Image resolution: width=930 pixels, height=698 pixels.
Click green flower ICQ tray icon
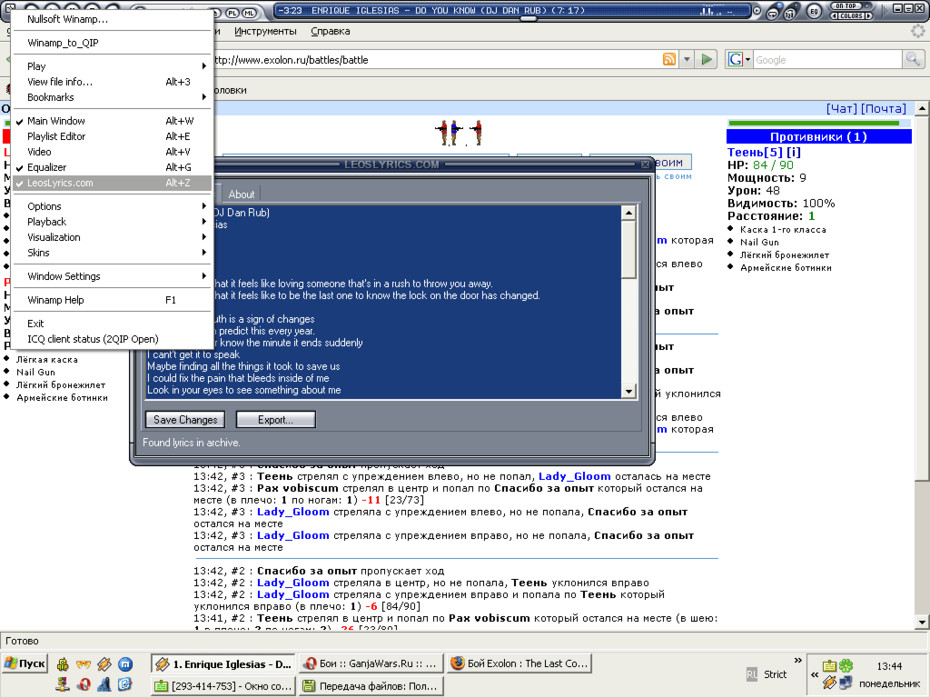(846, 665)
